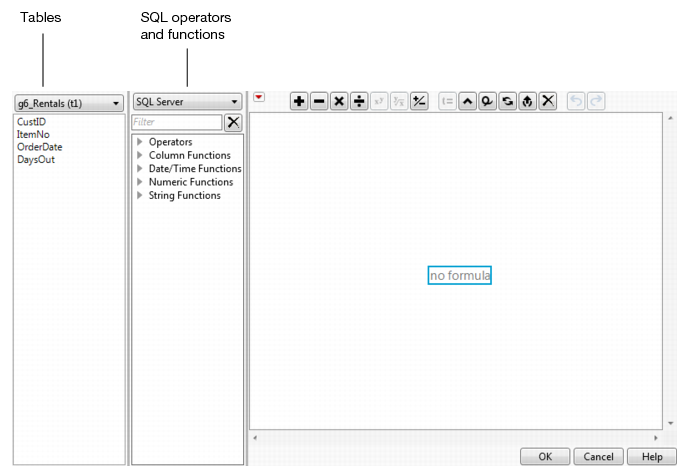Open the g6_Rentals (t1) table dropdown

point(69,104)
